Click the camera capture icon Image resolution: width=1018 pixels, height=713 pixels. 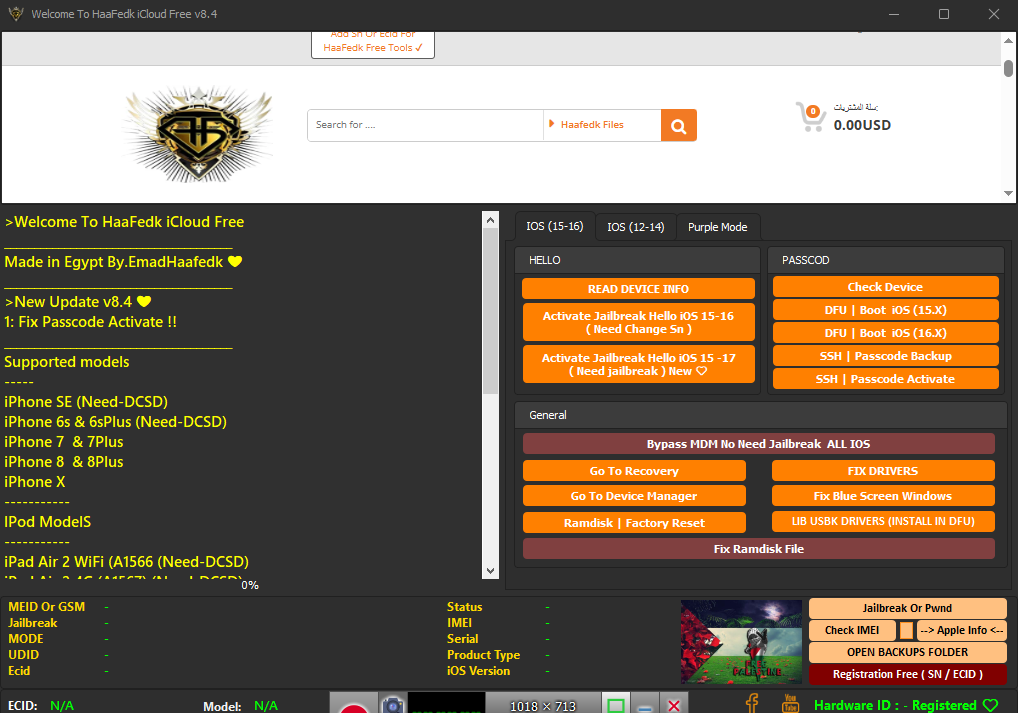[393, 705]
